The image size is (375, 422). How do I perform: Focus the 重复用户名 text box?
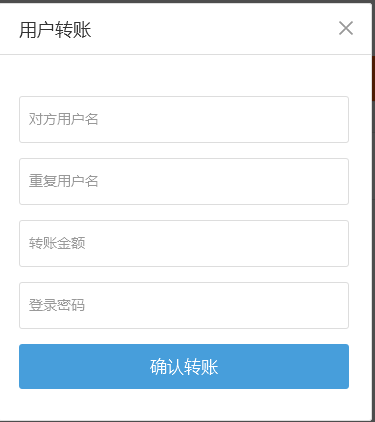(x=184, y=181)
